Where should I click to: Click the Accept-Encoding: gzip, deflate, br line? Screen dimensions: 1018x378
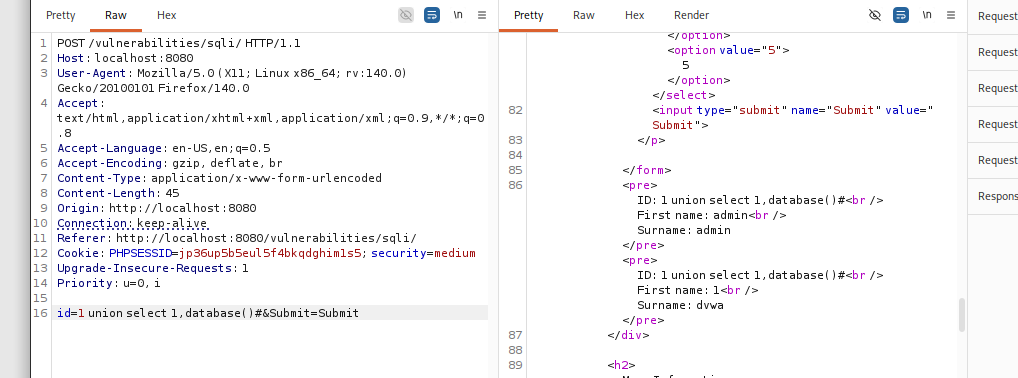169,163
